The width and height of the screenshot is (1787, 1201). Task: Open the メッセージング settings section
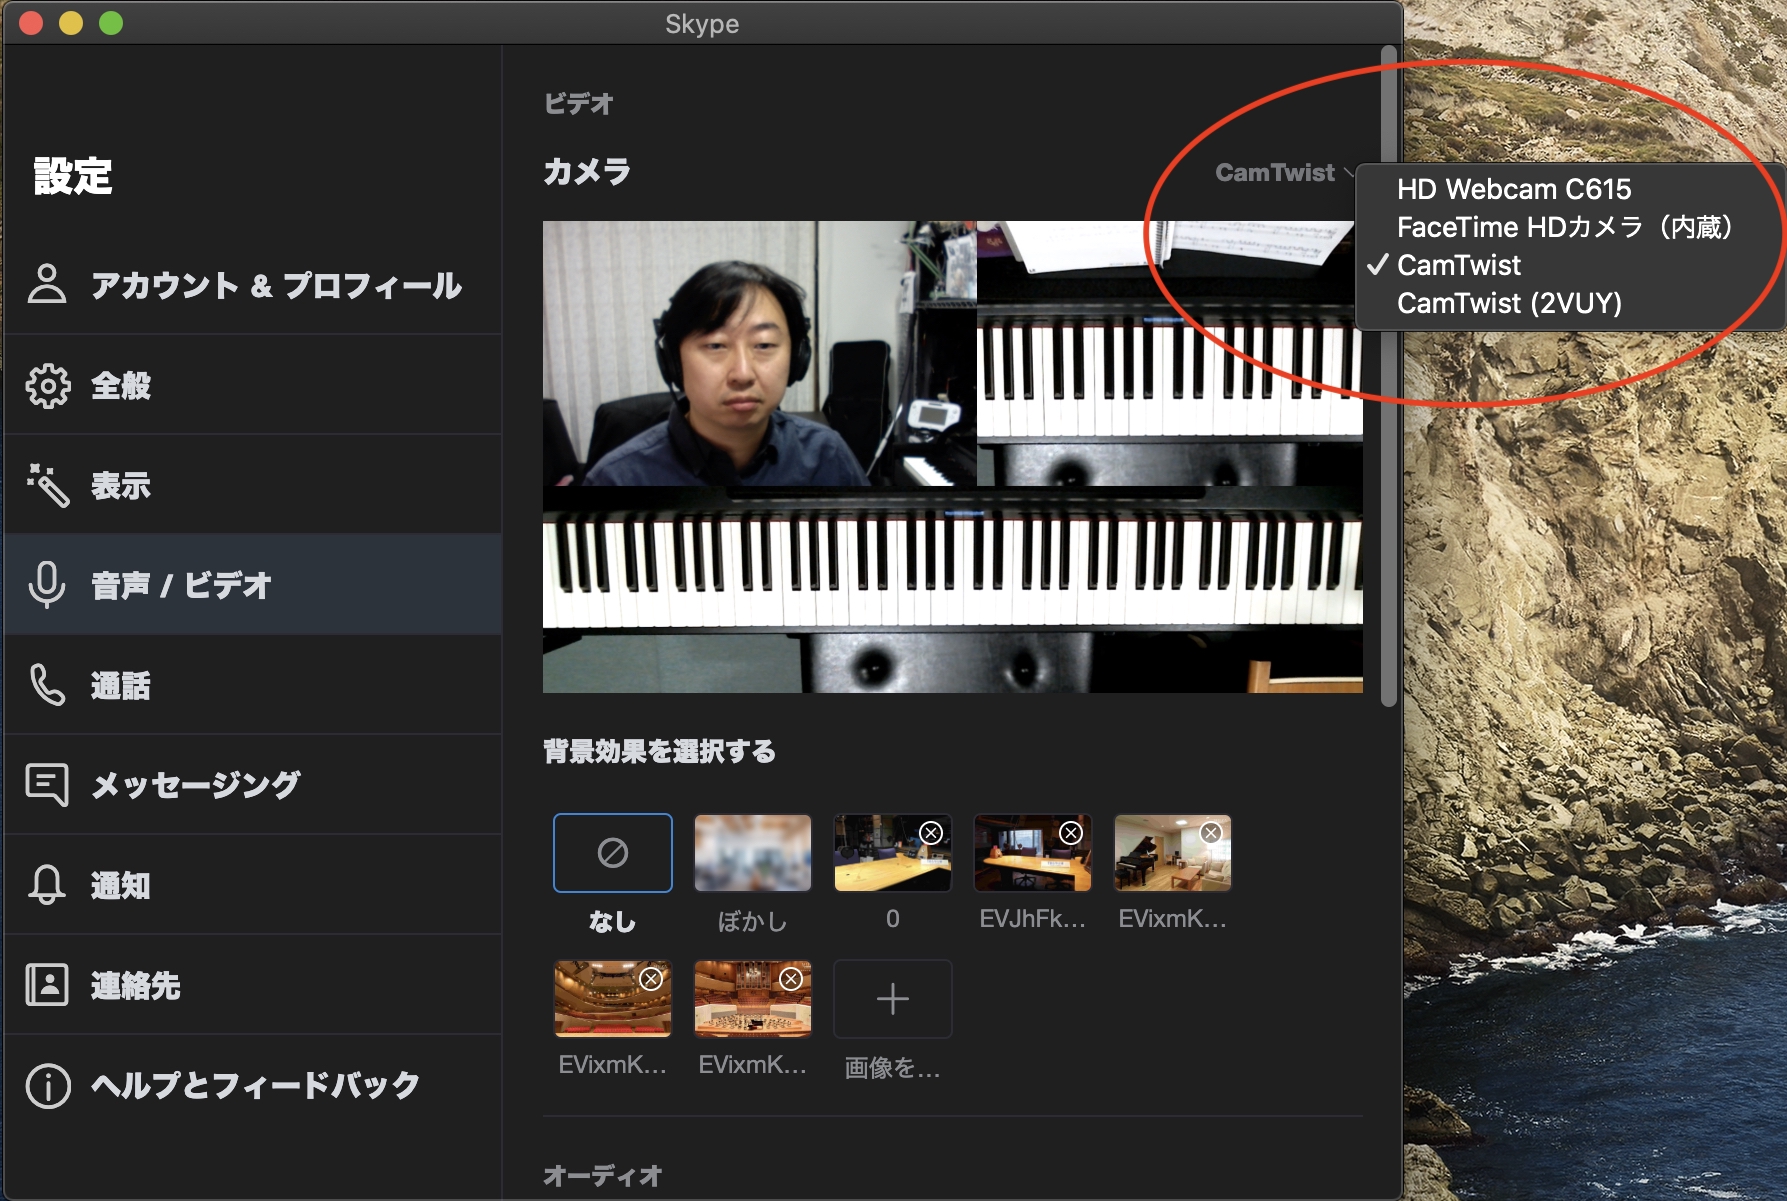click(x=253, y=785)
